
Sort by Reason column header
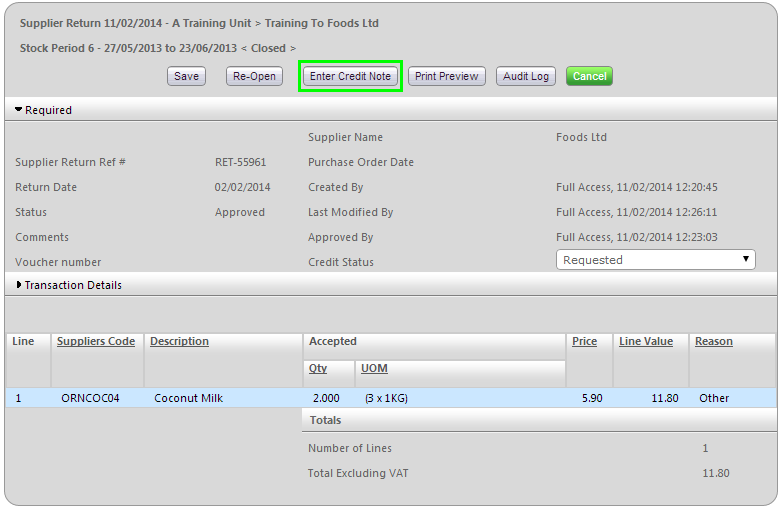click(713, 341)
